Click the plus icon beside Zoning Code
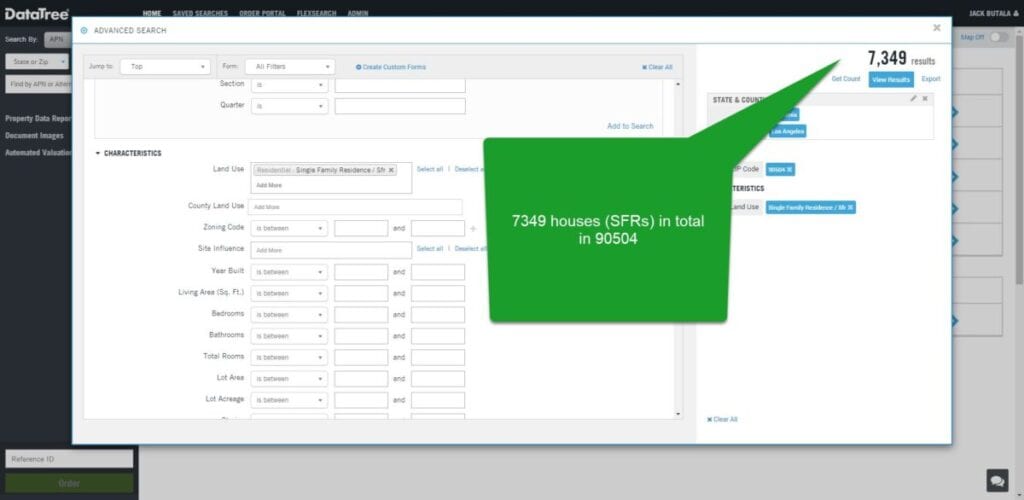1024x500 pixels. pos(473,229)
